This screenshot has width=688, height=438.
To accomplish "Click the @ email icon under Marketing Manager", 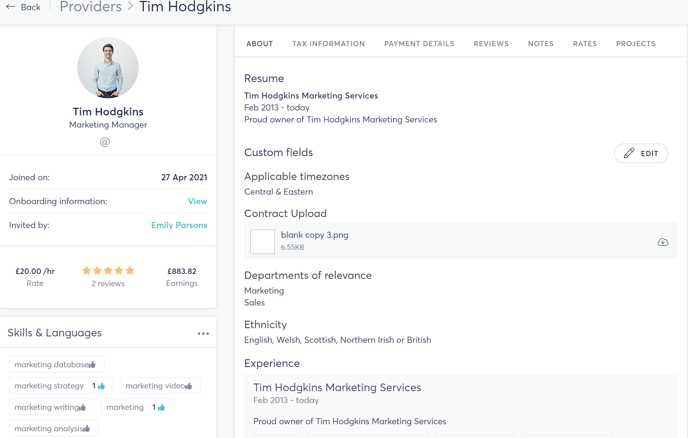I will 104,142.
